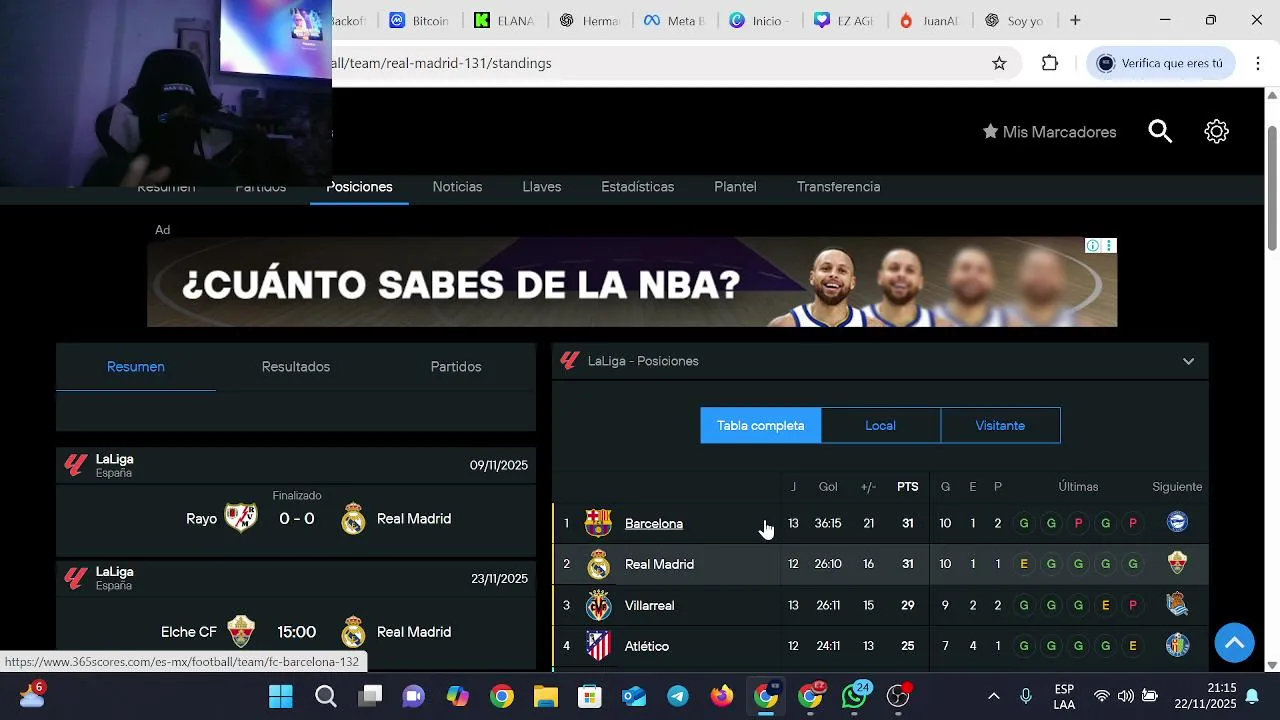
Task: Open the site search magnifier icon
Action: [1160, 132]
